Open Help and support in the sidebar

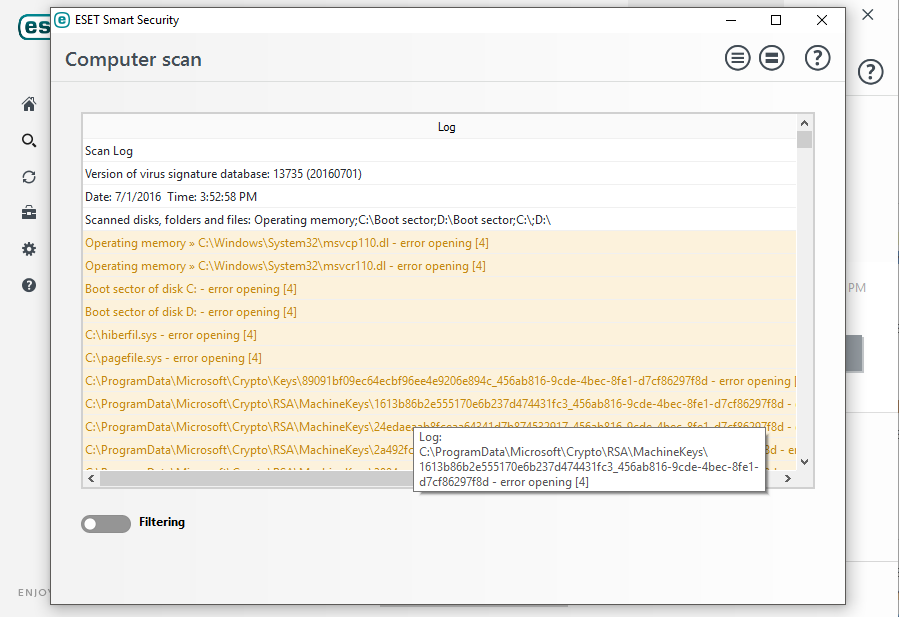pyautogui.click(x=29, y=285)
